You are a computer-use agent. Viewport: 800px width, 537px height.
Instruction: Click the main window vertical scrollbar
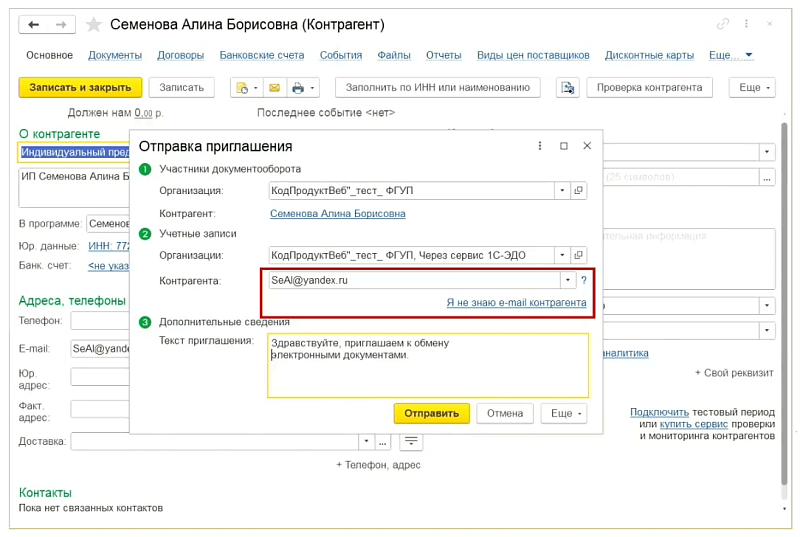click(x=784, y=303)
